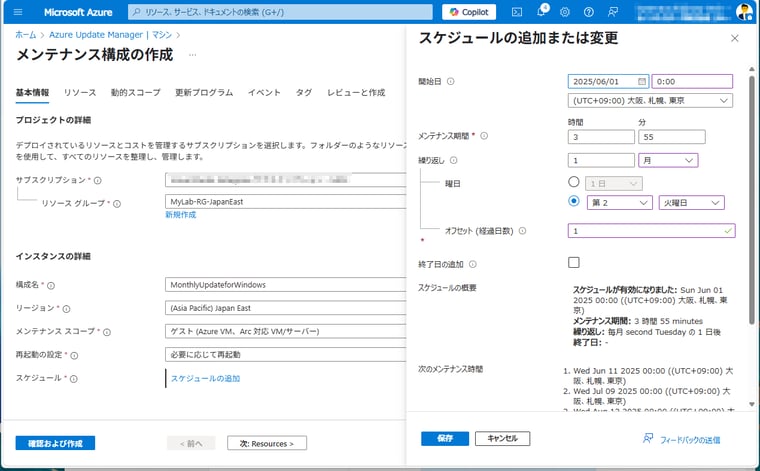This screenshot has width=760, height=471.
Task: Go to ホーム breadcrumb
Action: 26,35
